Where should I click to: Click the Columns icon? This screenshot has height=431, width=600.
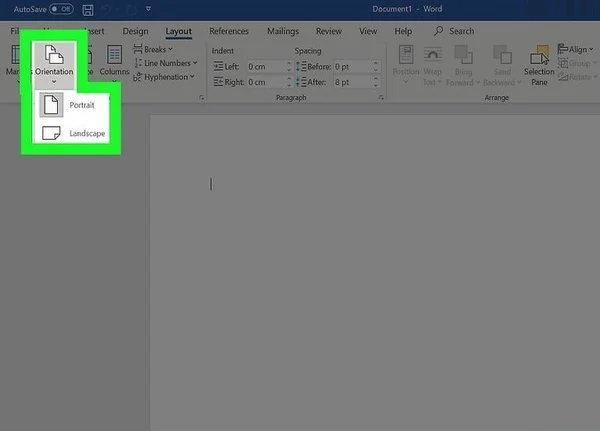[114, 54]
